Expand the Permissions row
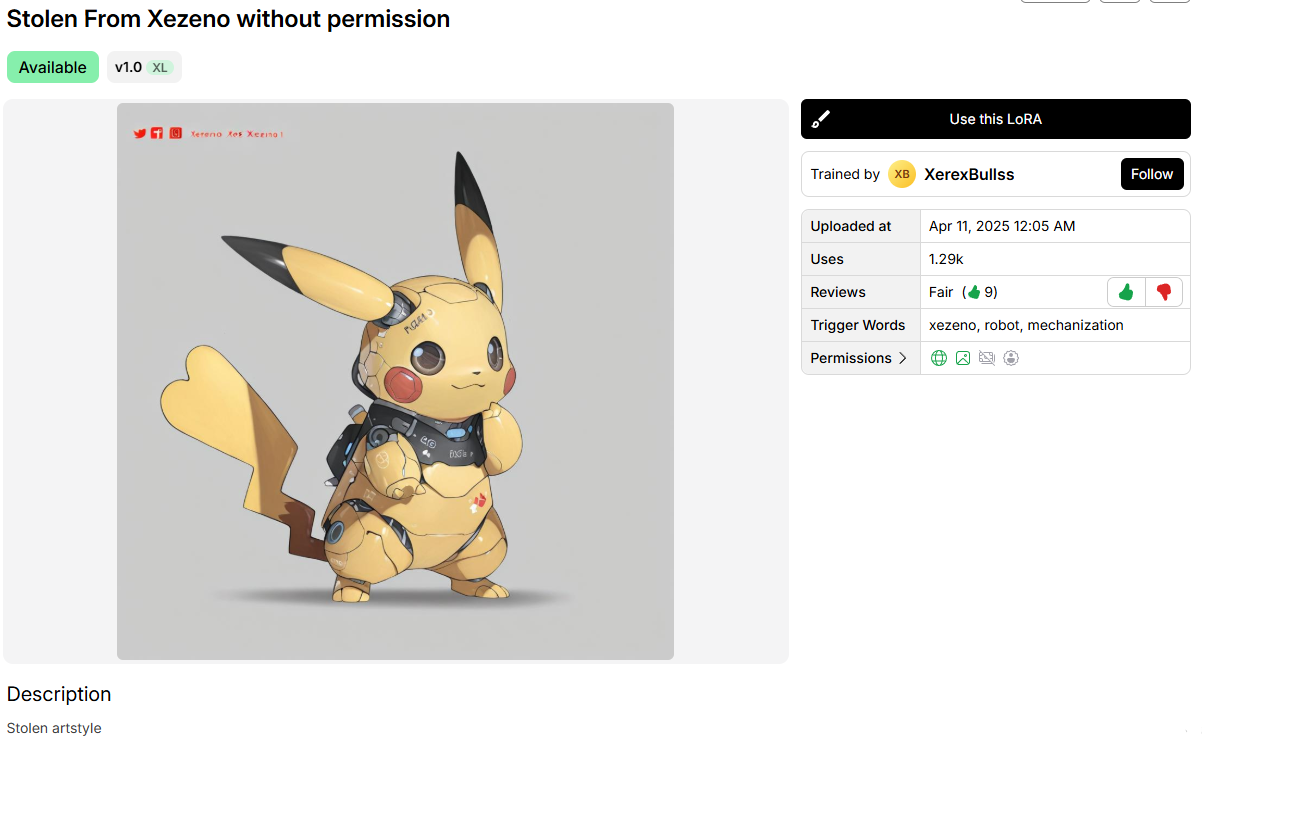 [860, 358]
